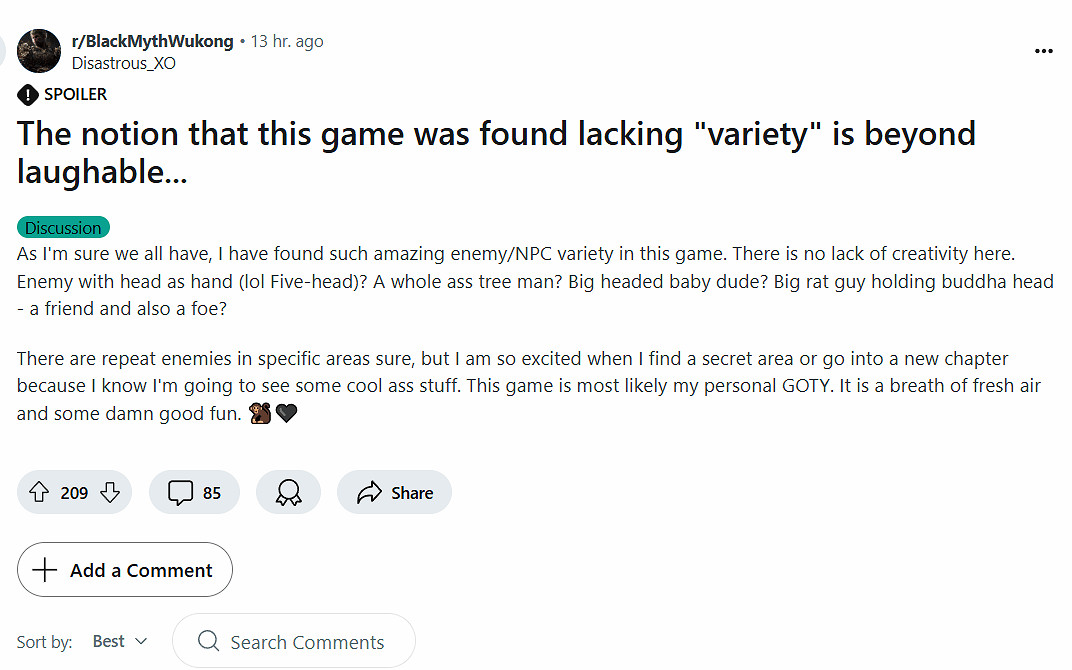Expand the Sort by Best dropdown

tap(120, 641)
